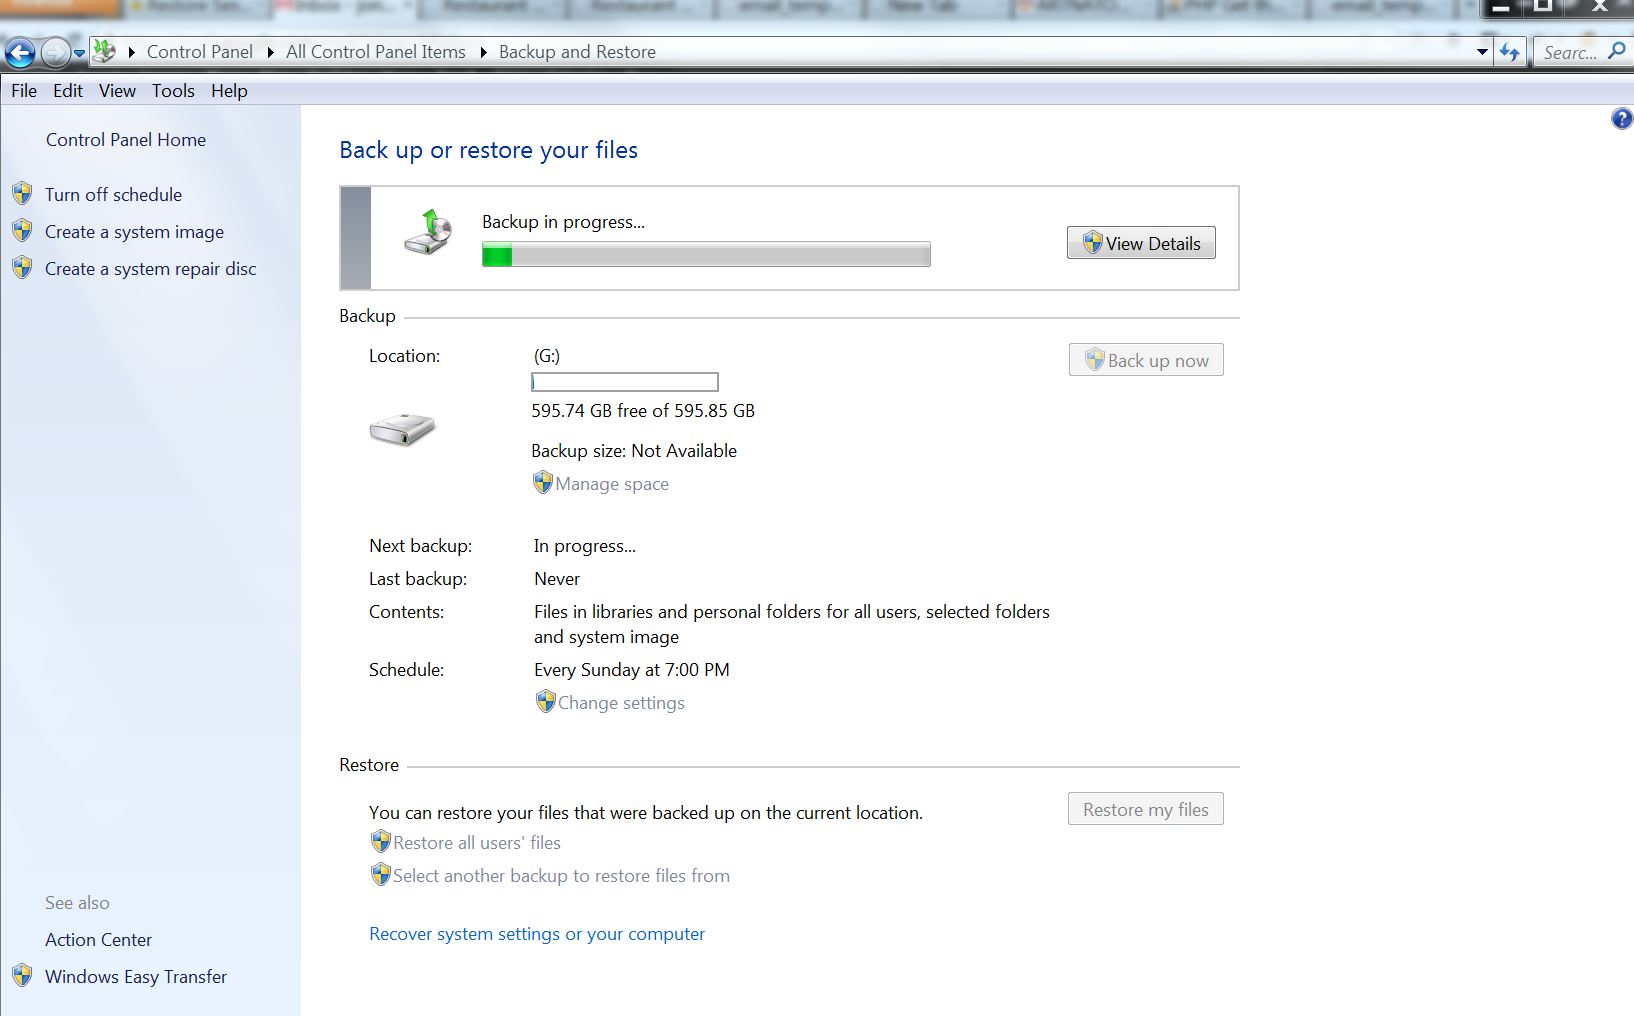Open Windows Easy Transfer link
1634x1016 pixels.
pyautogui.click(x=136, y=977)
